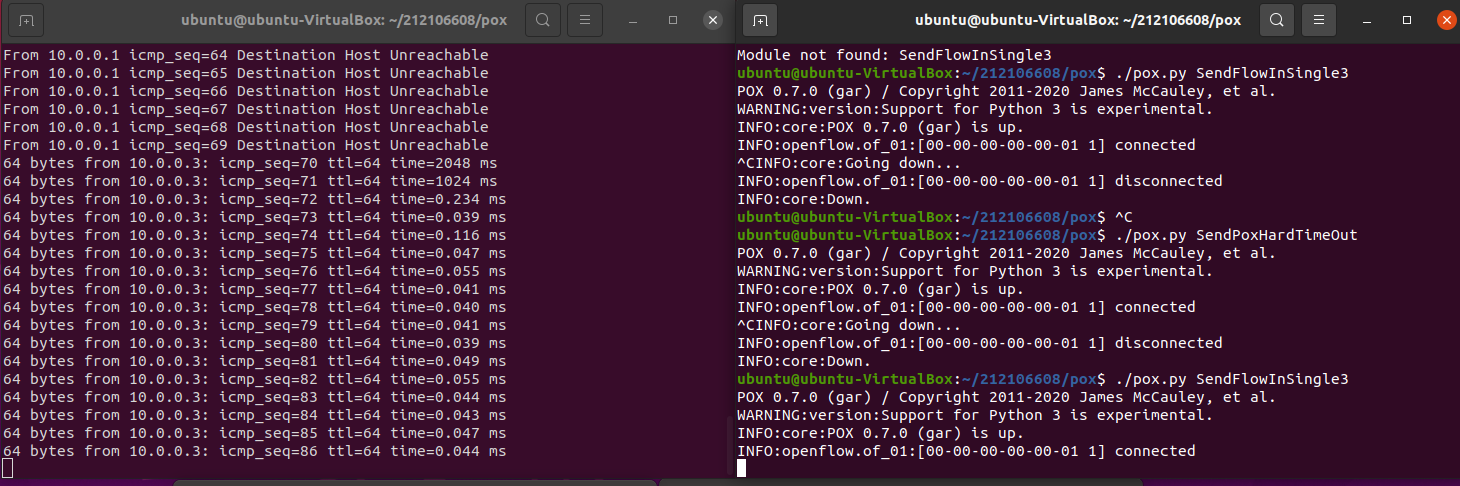Click the icmp_seq=77 time=0.041 ms line
The height and width of the screenshot is (486, 1460).
click(x=254, y=289)
